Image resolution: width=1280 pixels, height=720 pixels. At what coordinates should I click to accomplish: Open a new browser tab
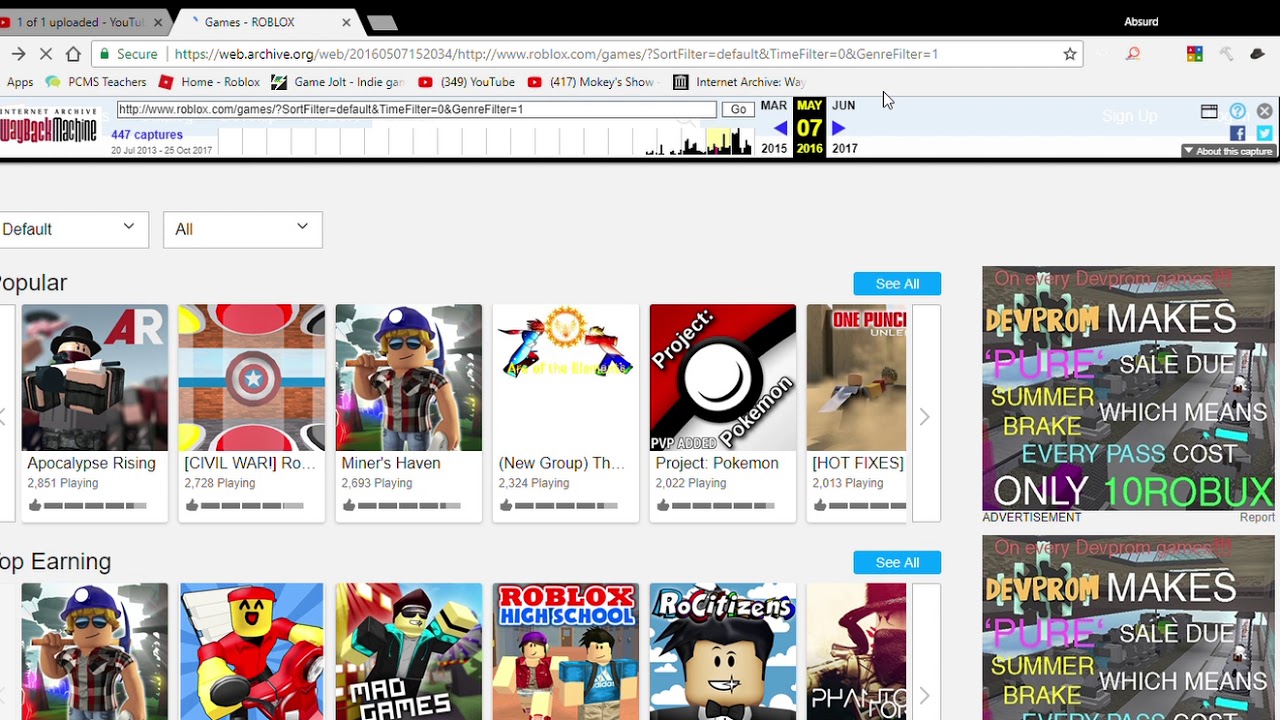click(x=383, y=22)
